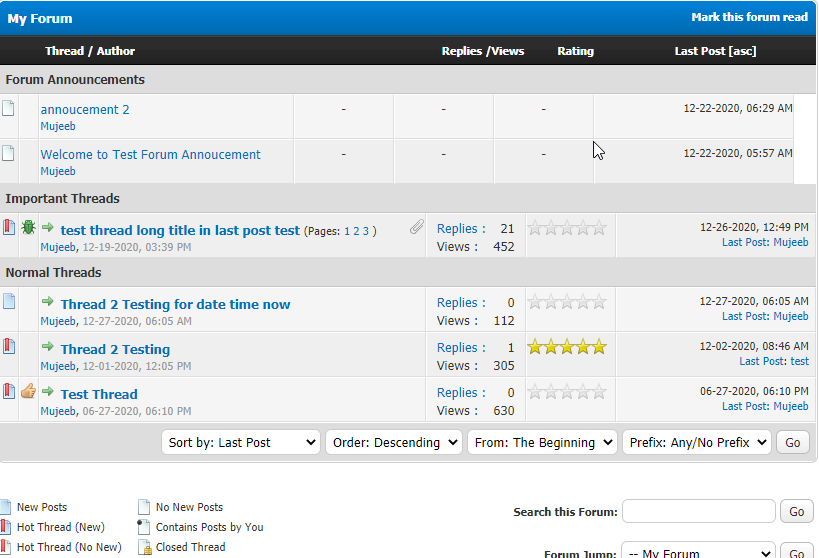The height and width of the screenshot is (558, 819).
Task: Rate "Test Thread" using its star rating
Action: [x=567, y=392]
